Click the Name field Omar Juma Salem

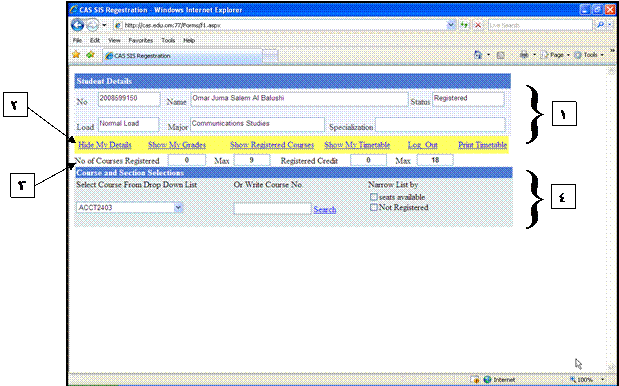(299, 99)
